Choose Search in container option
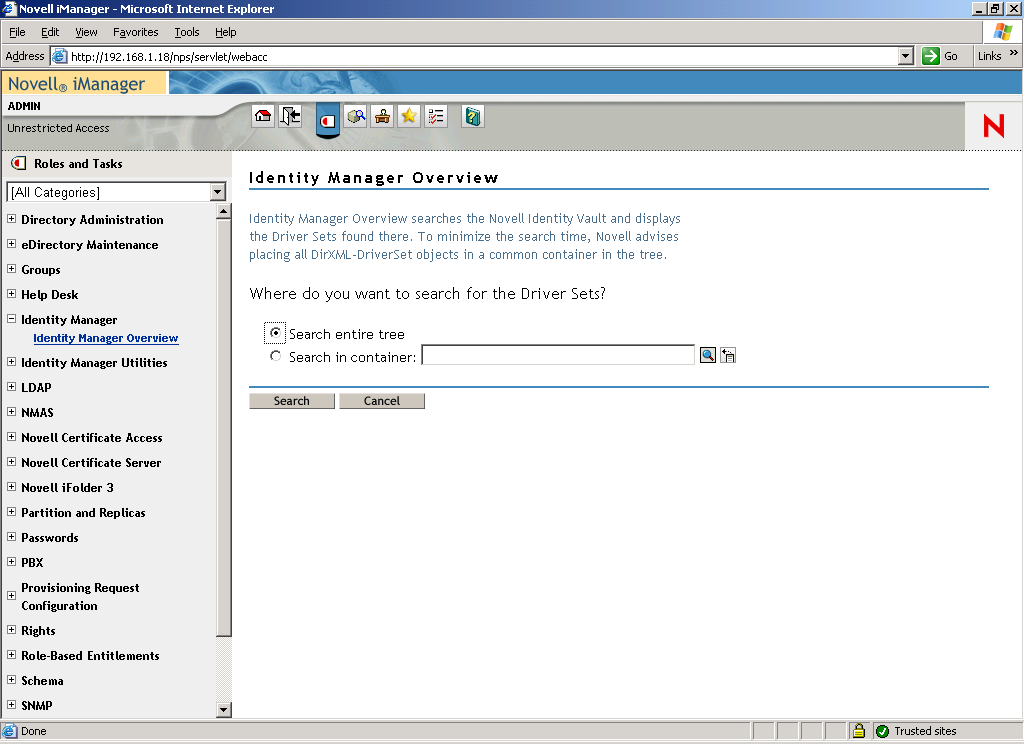Viewport: 1024px width, 744px height. coord(275,355)
